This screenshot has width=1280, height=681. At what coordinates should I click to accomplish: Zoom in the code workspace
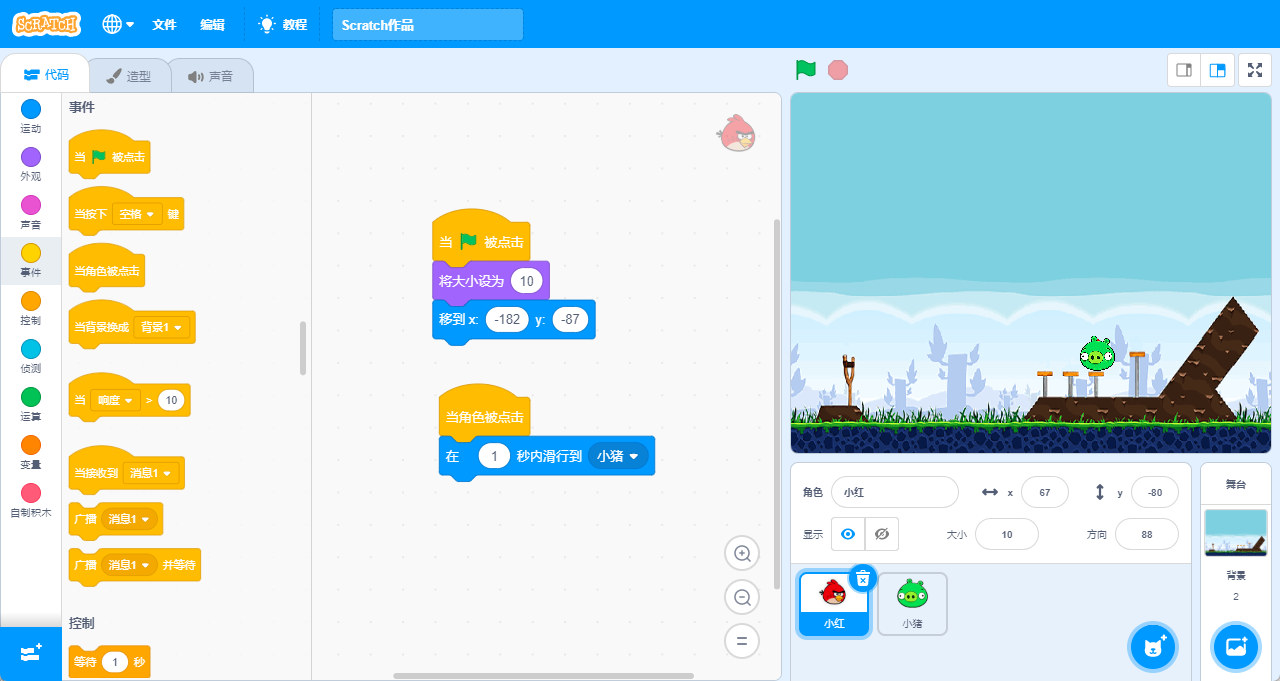point(742,553)
